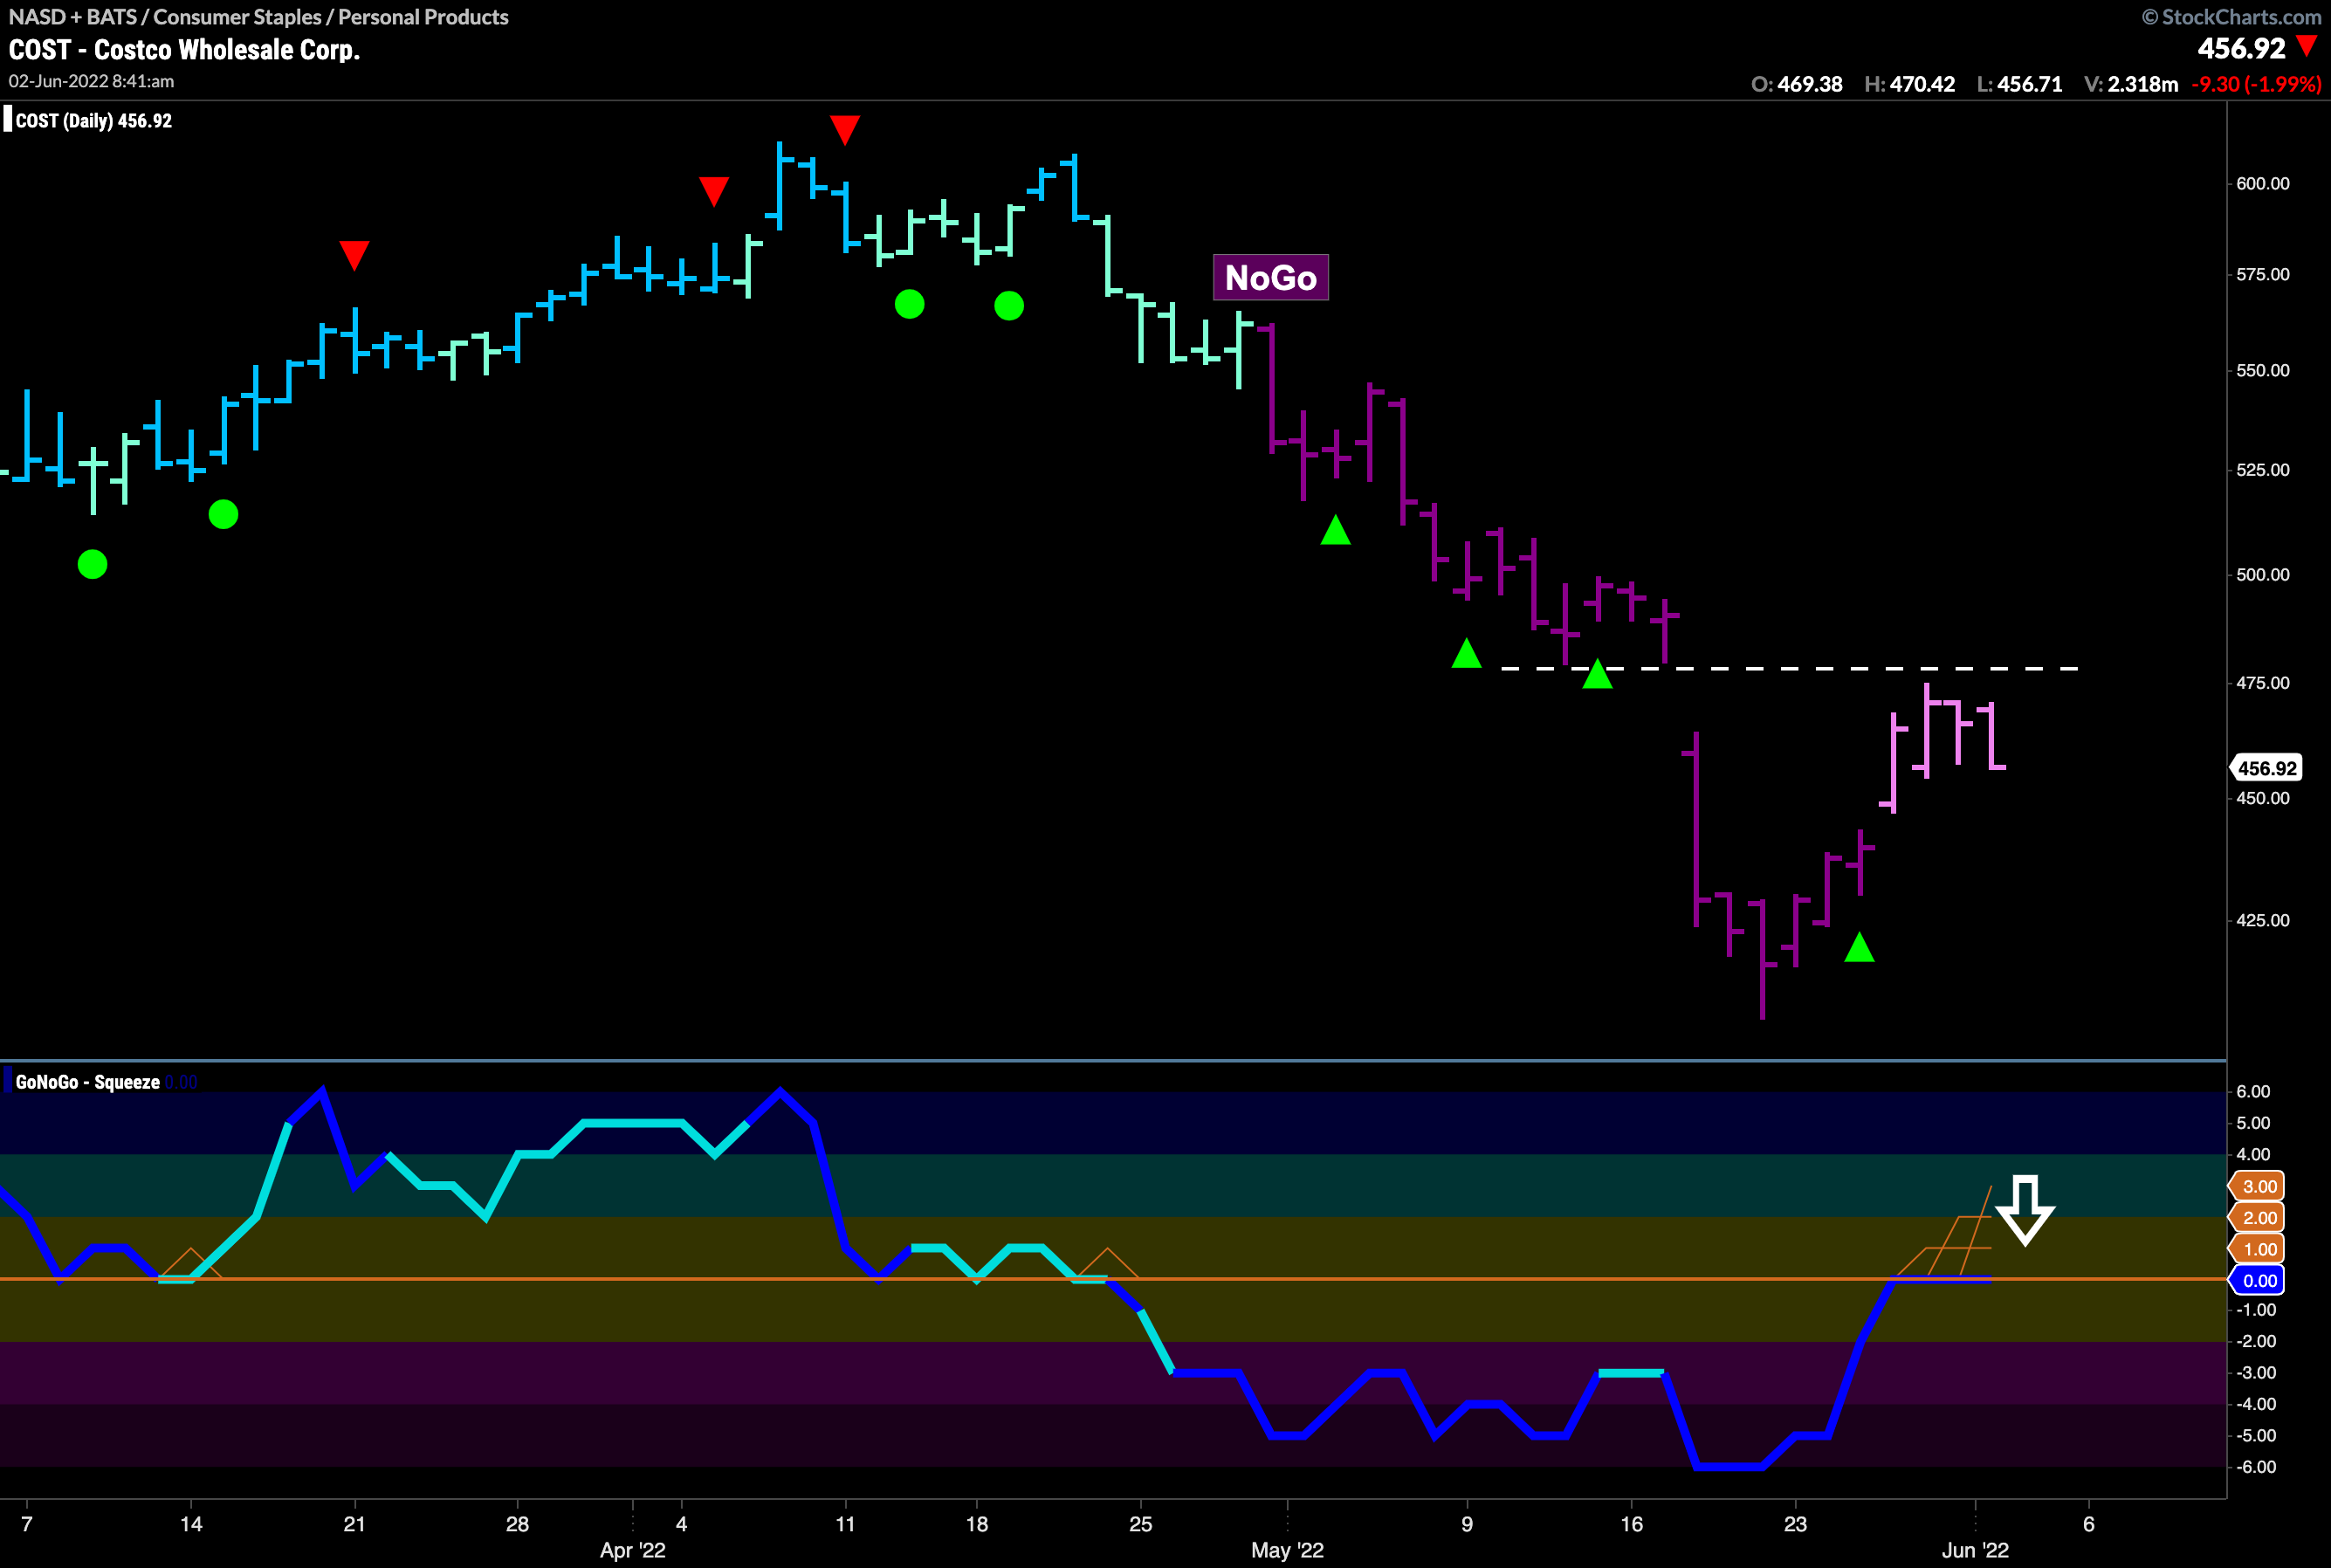Click the 600.00 price axis label
Viewport: 2331px width, 1568px height.
pos(2262,183)
